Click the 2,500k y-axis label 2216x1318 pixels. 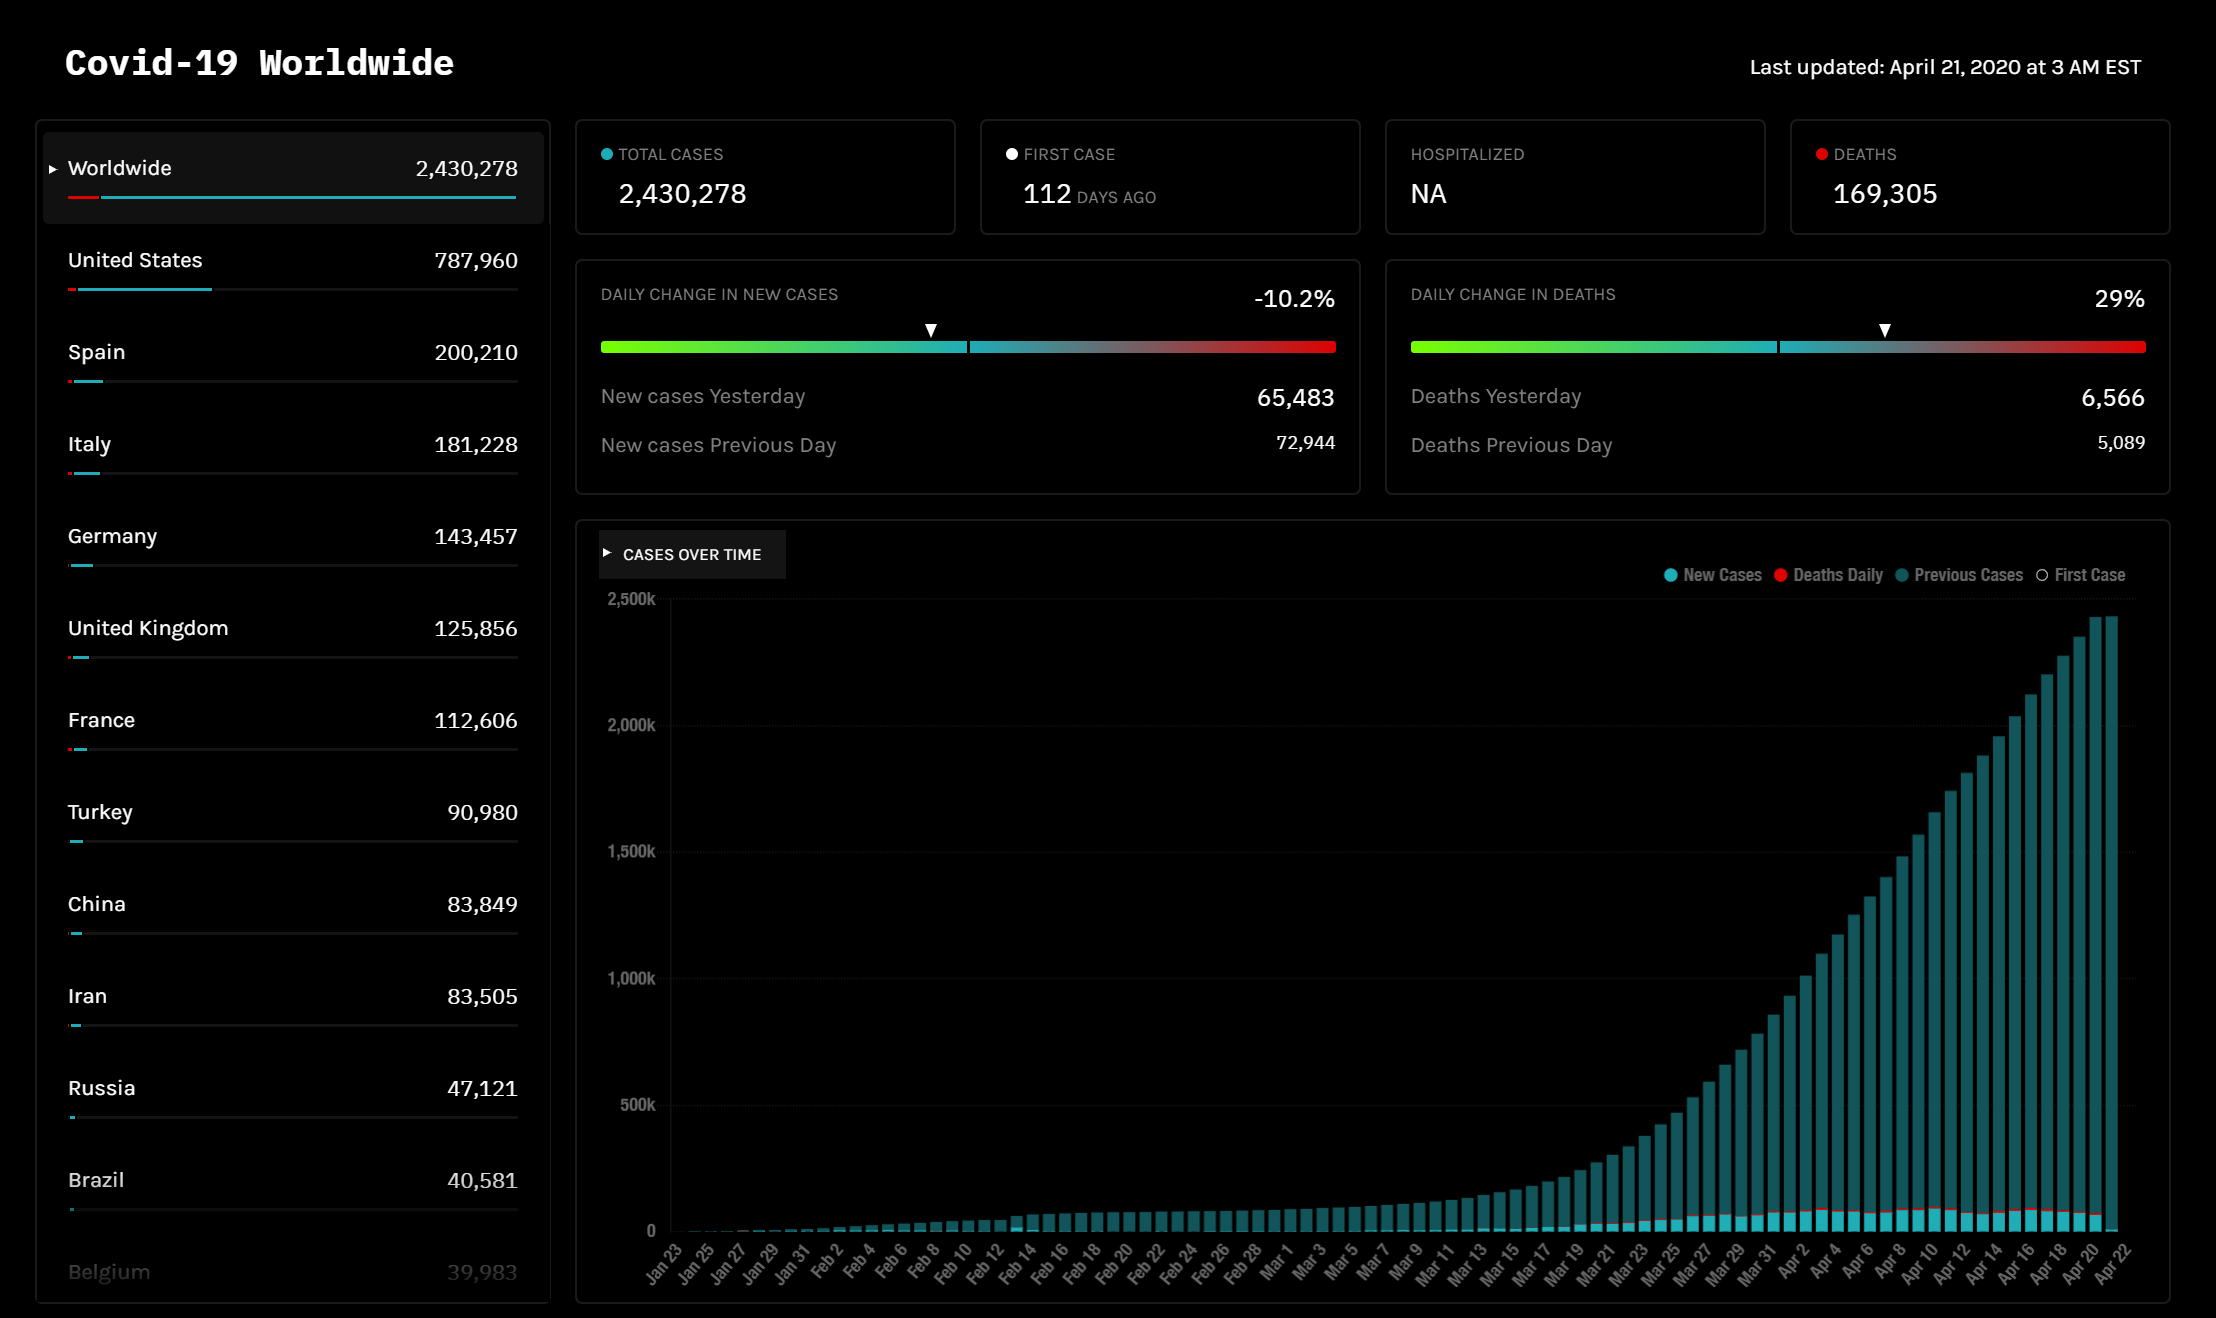pyautogui.click(x=631, y=599)
